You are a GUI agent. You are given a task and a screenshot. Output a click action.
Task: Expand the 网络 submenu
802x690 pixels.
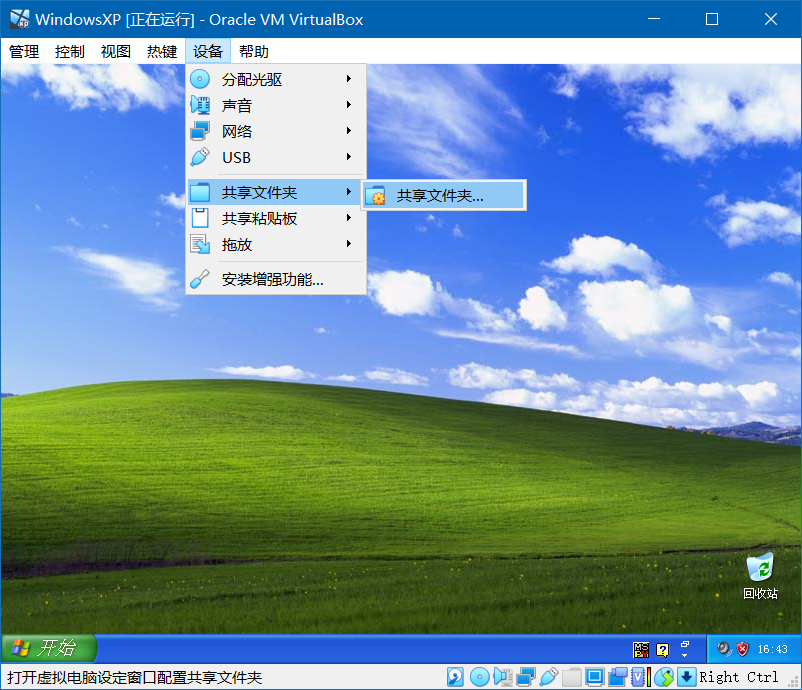pyautogui.click(x=277, y=131)
